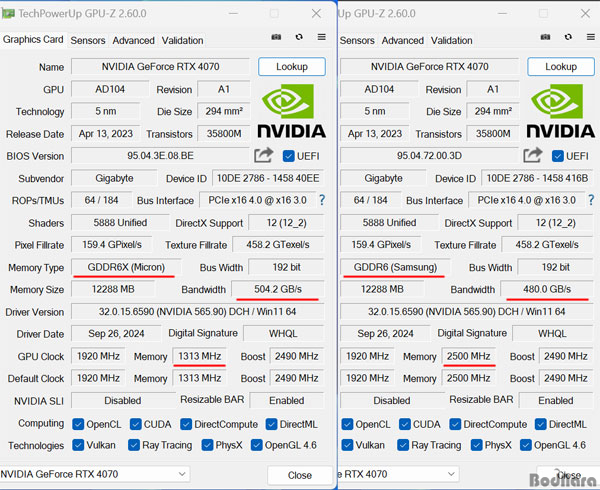This screenshot has width=600, height=490.
Task: Click the Bus Interface question mark in right window
Action: pyautogui.click(x=591, y=200)
